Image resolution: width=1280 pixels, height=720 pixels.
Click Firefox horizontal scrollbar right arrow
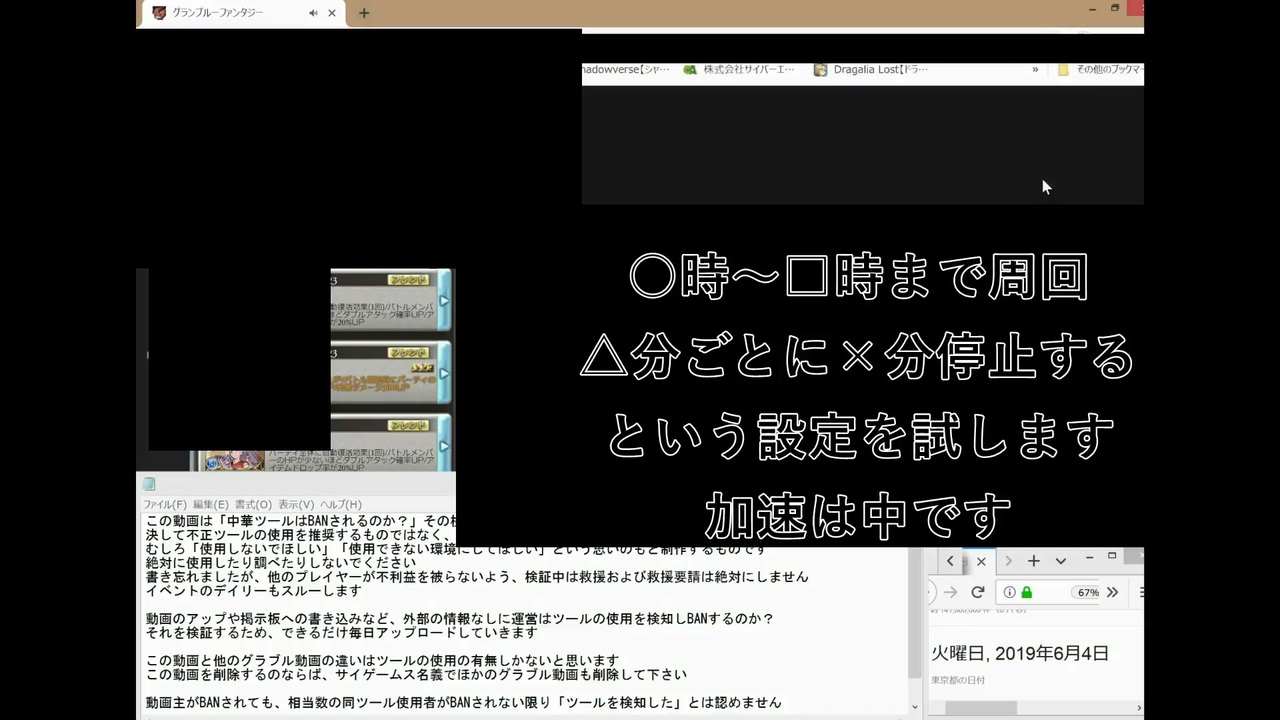1138,708
